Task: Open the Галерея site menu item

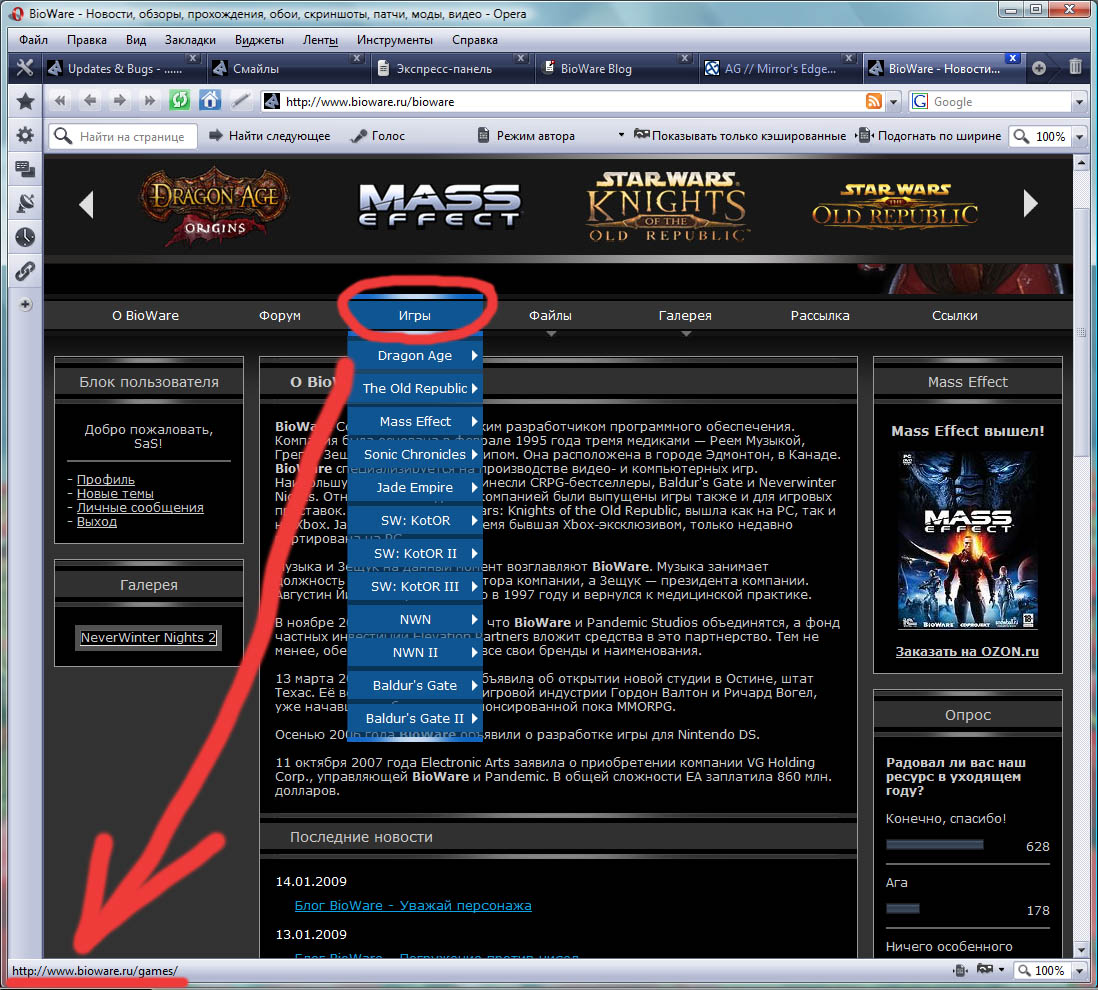Action: [x=685, y=316]
